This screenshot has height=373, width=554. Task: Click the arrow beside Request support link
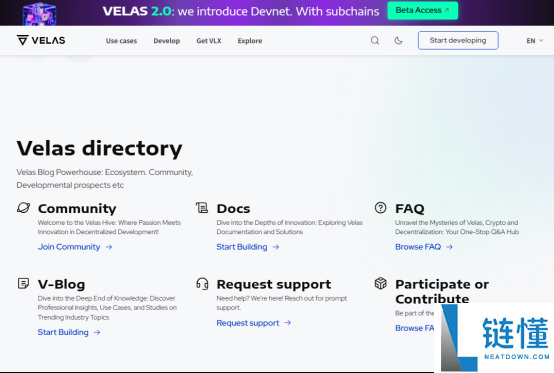[x=288, y=322]
